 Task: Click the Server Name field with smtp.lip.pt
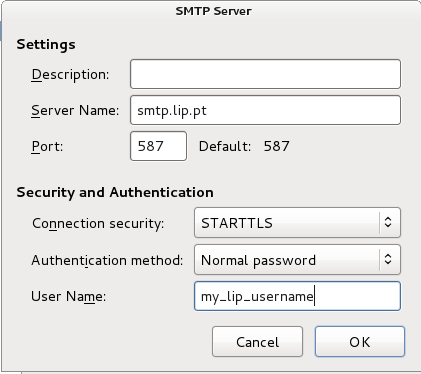click(265, 110)
